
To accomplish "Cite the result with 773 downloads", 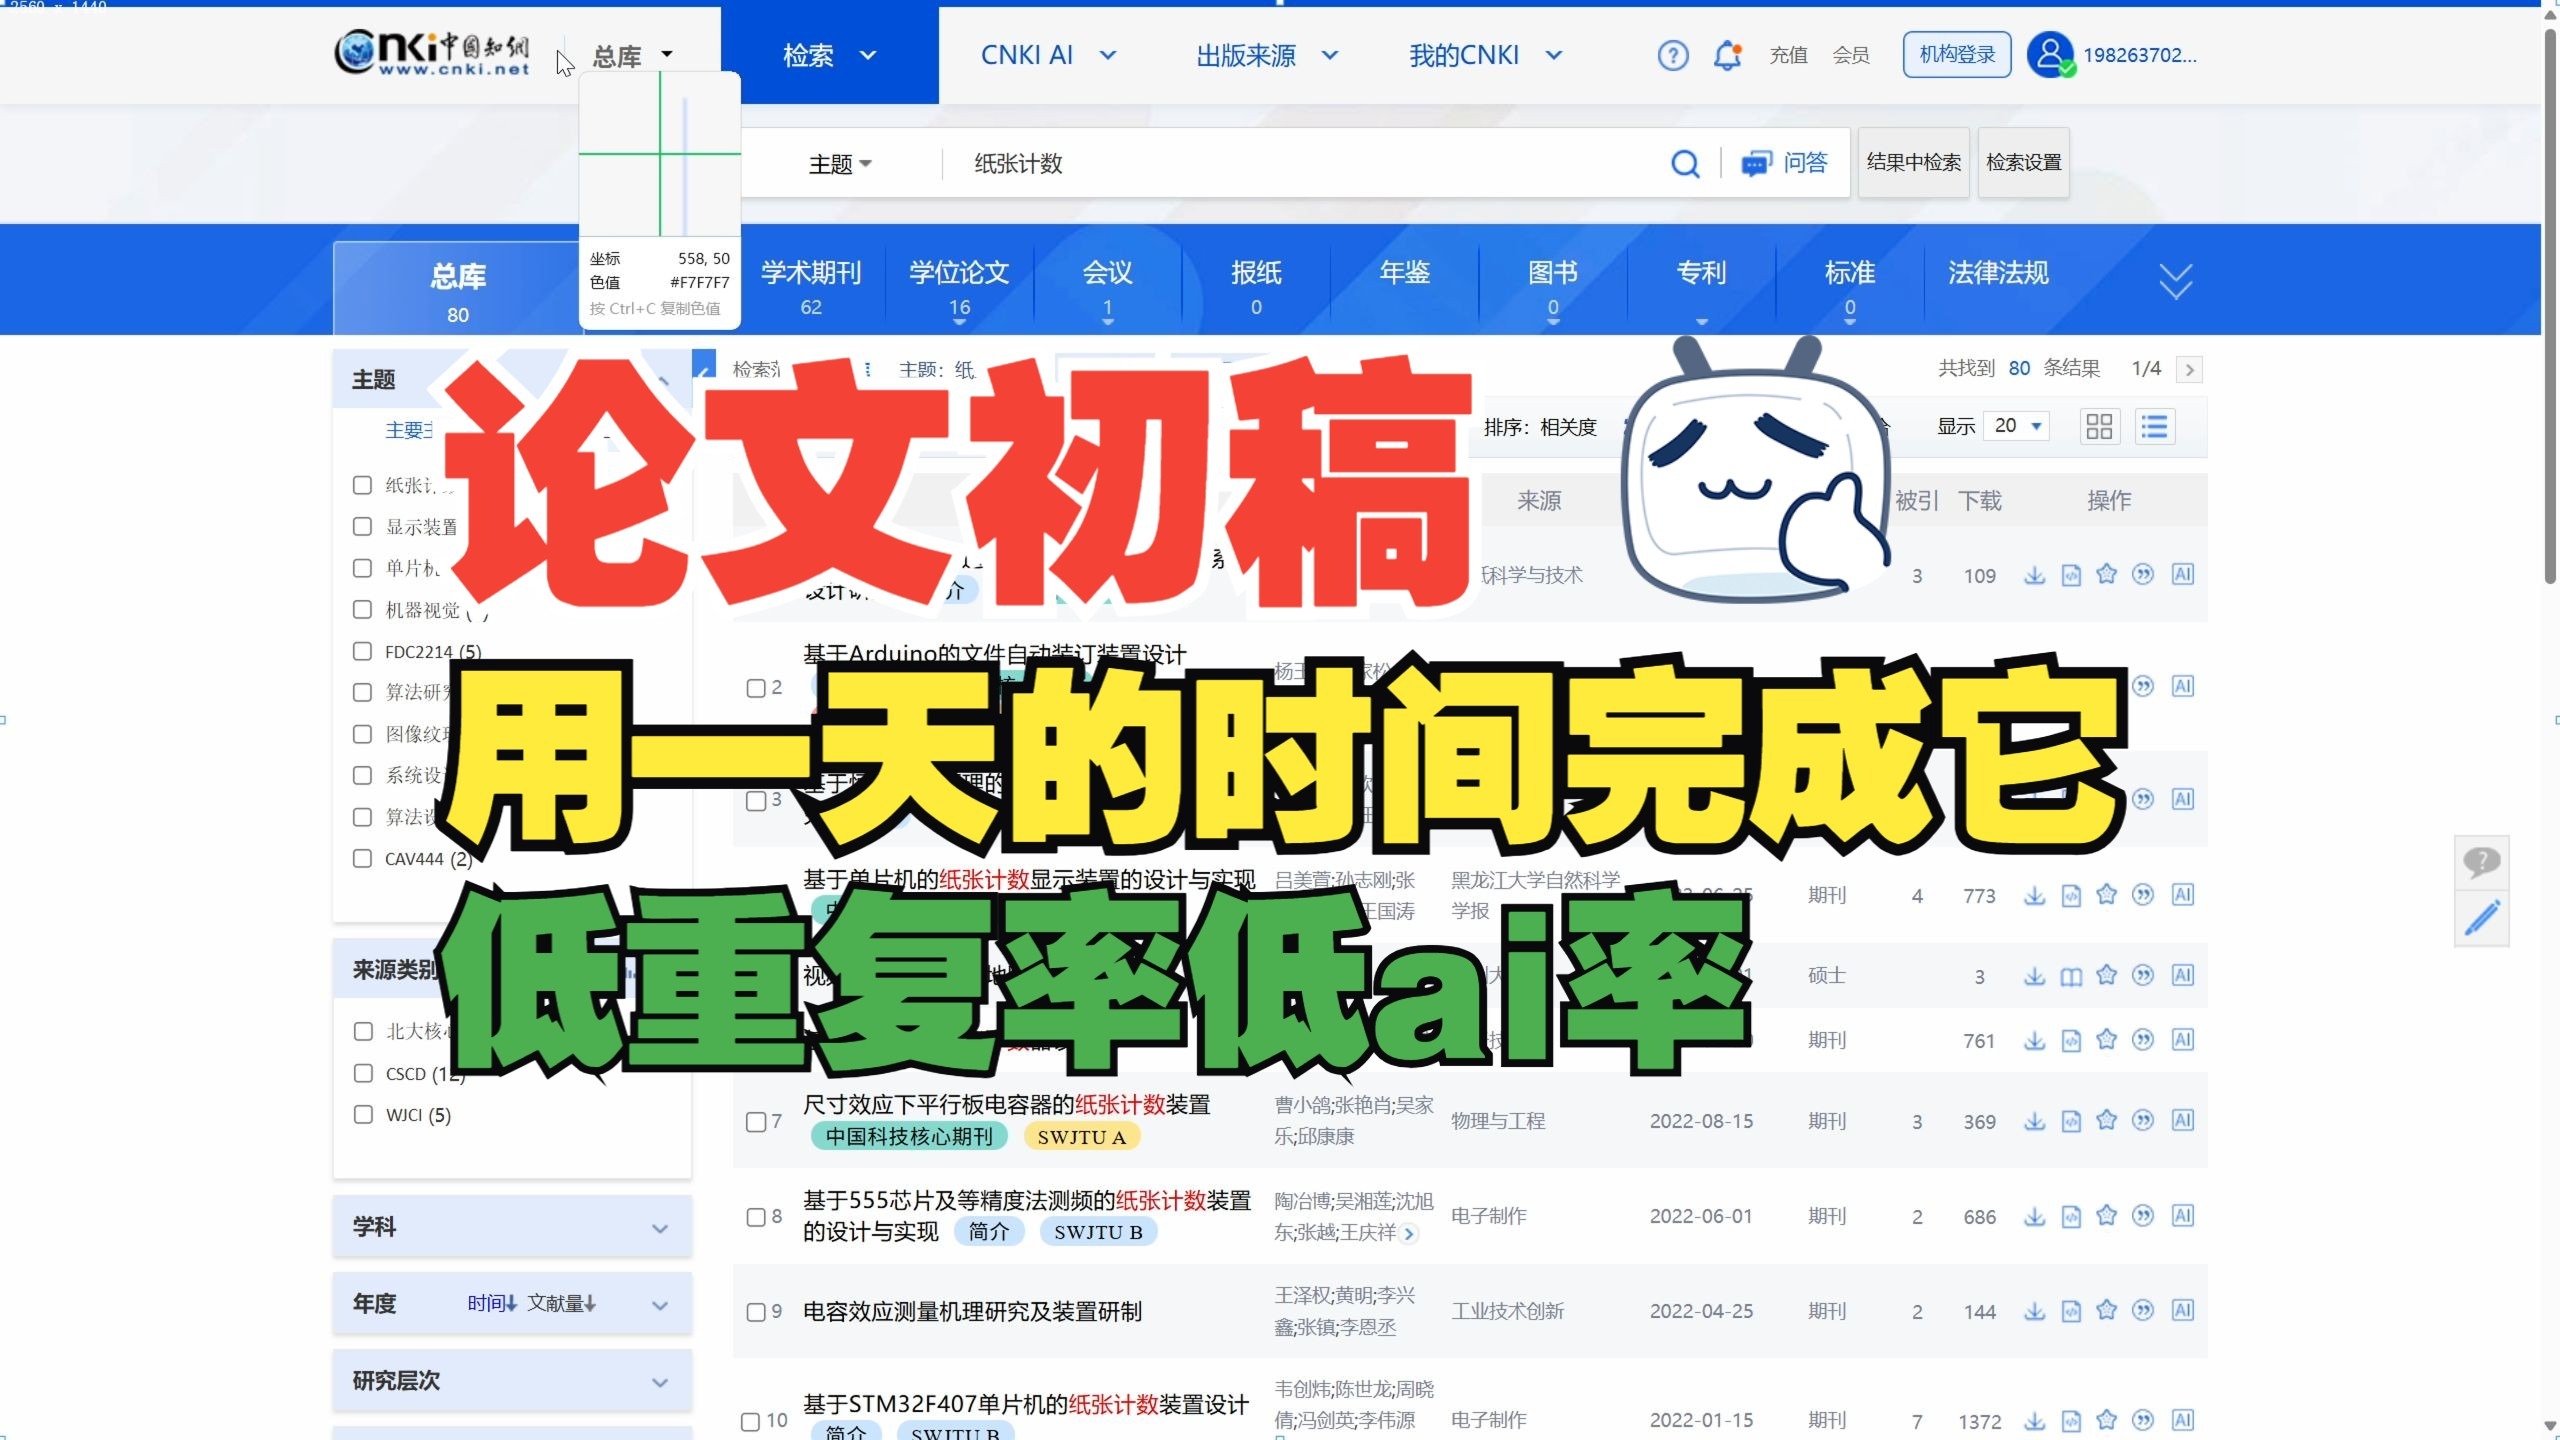I will tap(2142, 894).
